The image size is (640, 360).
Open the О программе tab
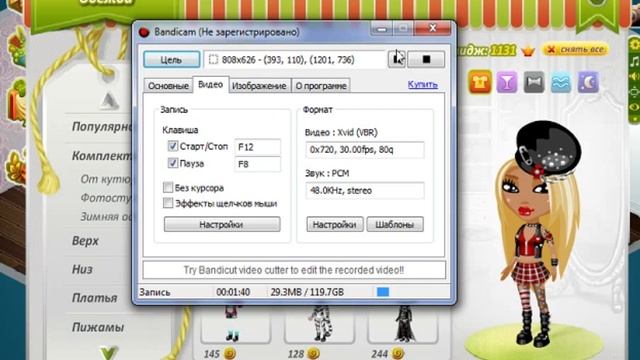321,86
